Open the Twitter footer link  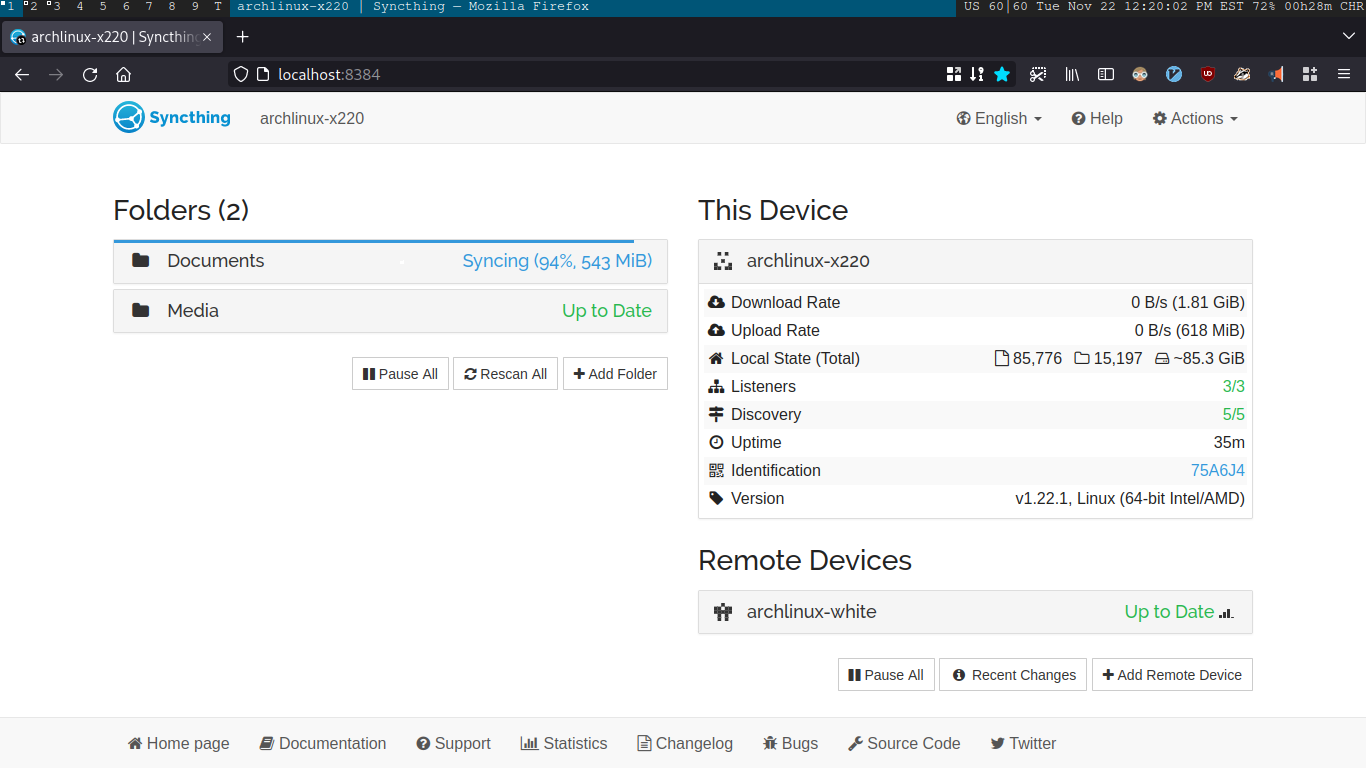[1023, 743]
